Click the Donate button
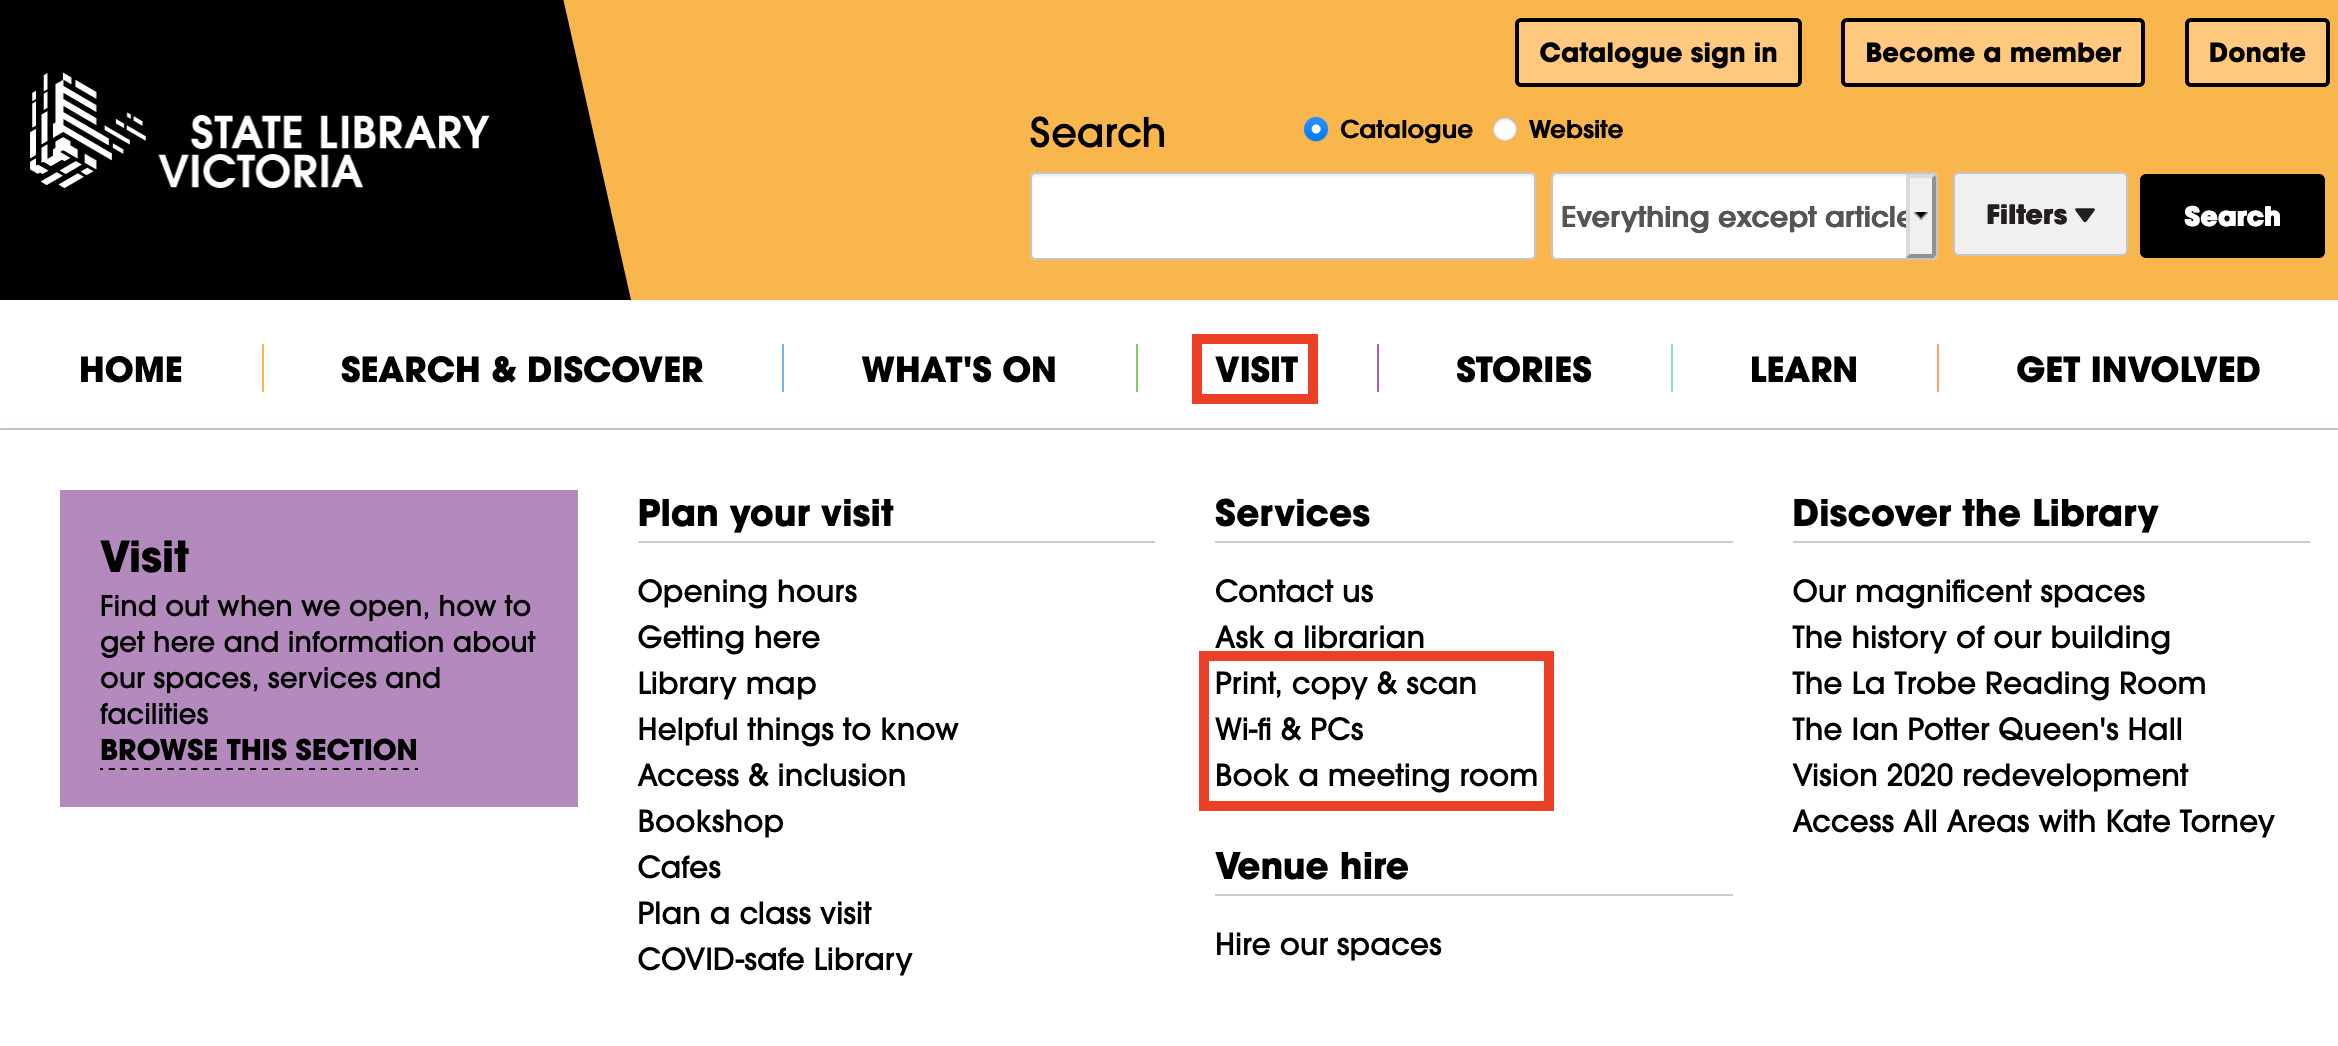This screenshot has height=1046, width=2338. [2256, 53]
